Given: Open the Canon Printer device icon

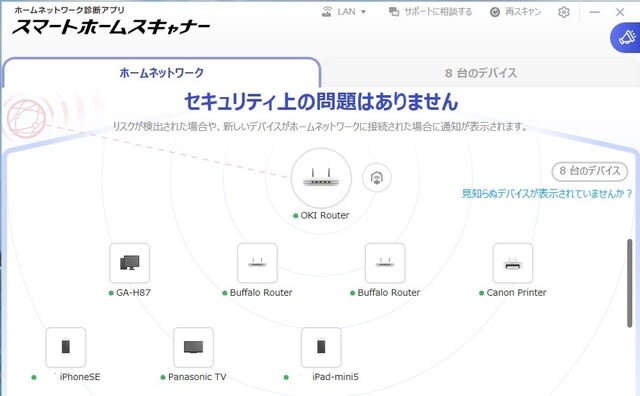Looking at the screenshot, I should click(x=513, y=263).
